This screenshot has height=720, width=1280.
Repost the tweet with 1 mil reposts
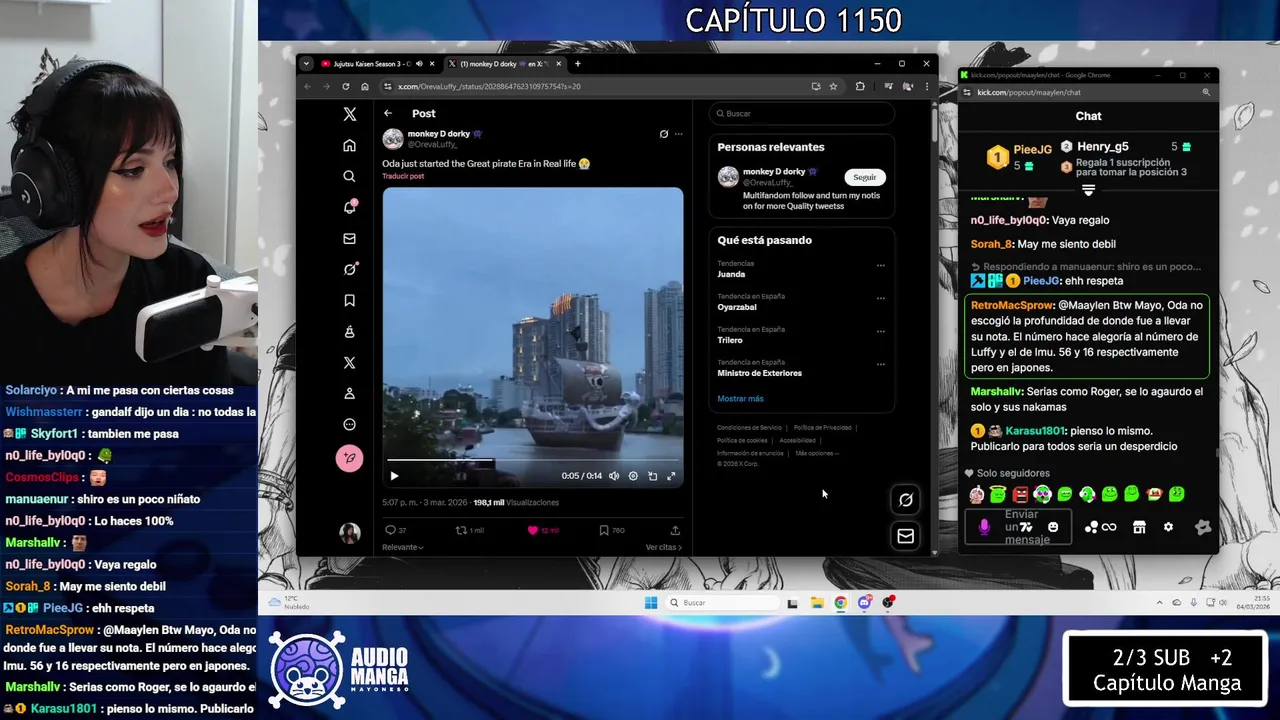(x=470, y=530)
